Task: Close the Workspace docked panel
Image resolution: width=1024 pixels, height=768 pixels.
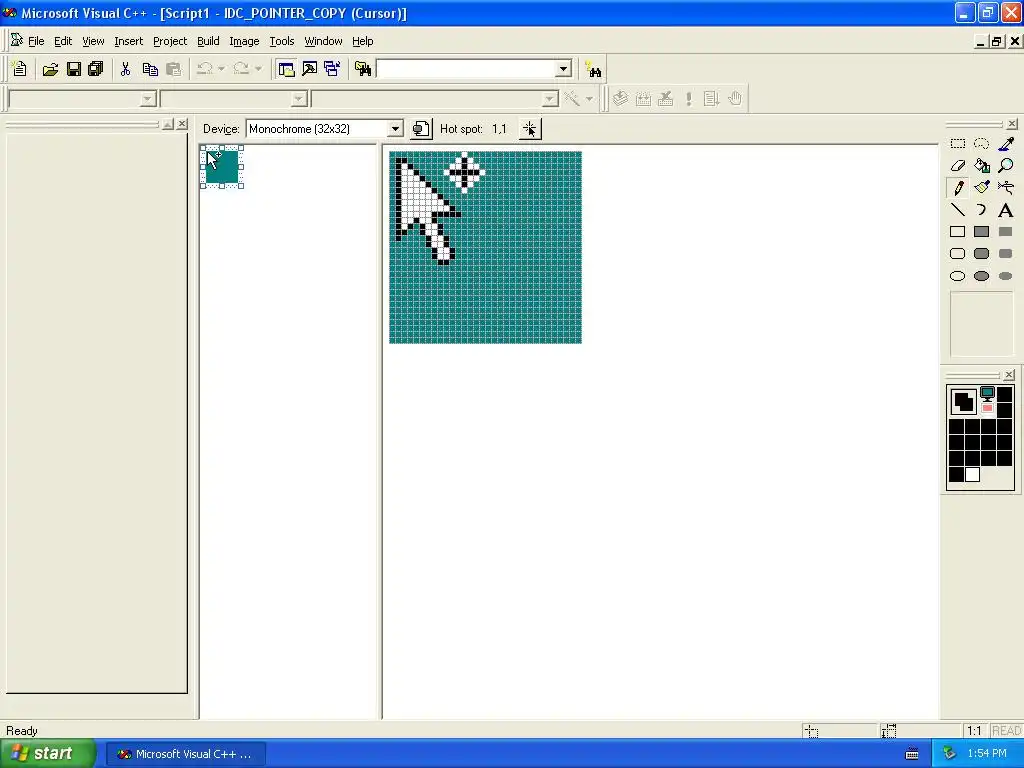Action: point(182,123)
